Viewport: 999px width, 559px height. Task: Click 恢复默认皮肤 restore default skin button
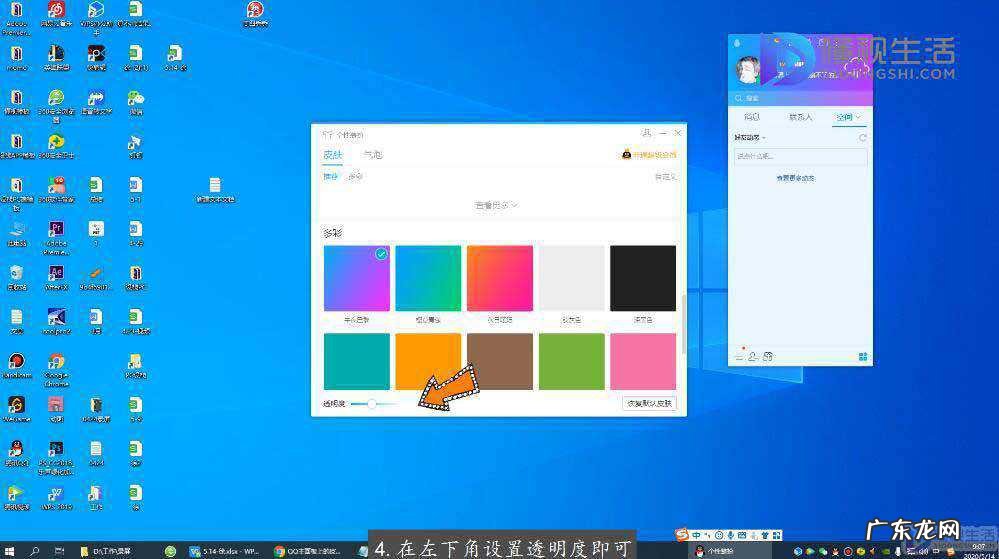pyautogui.click(x=649, y=403)
